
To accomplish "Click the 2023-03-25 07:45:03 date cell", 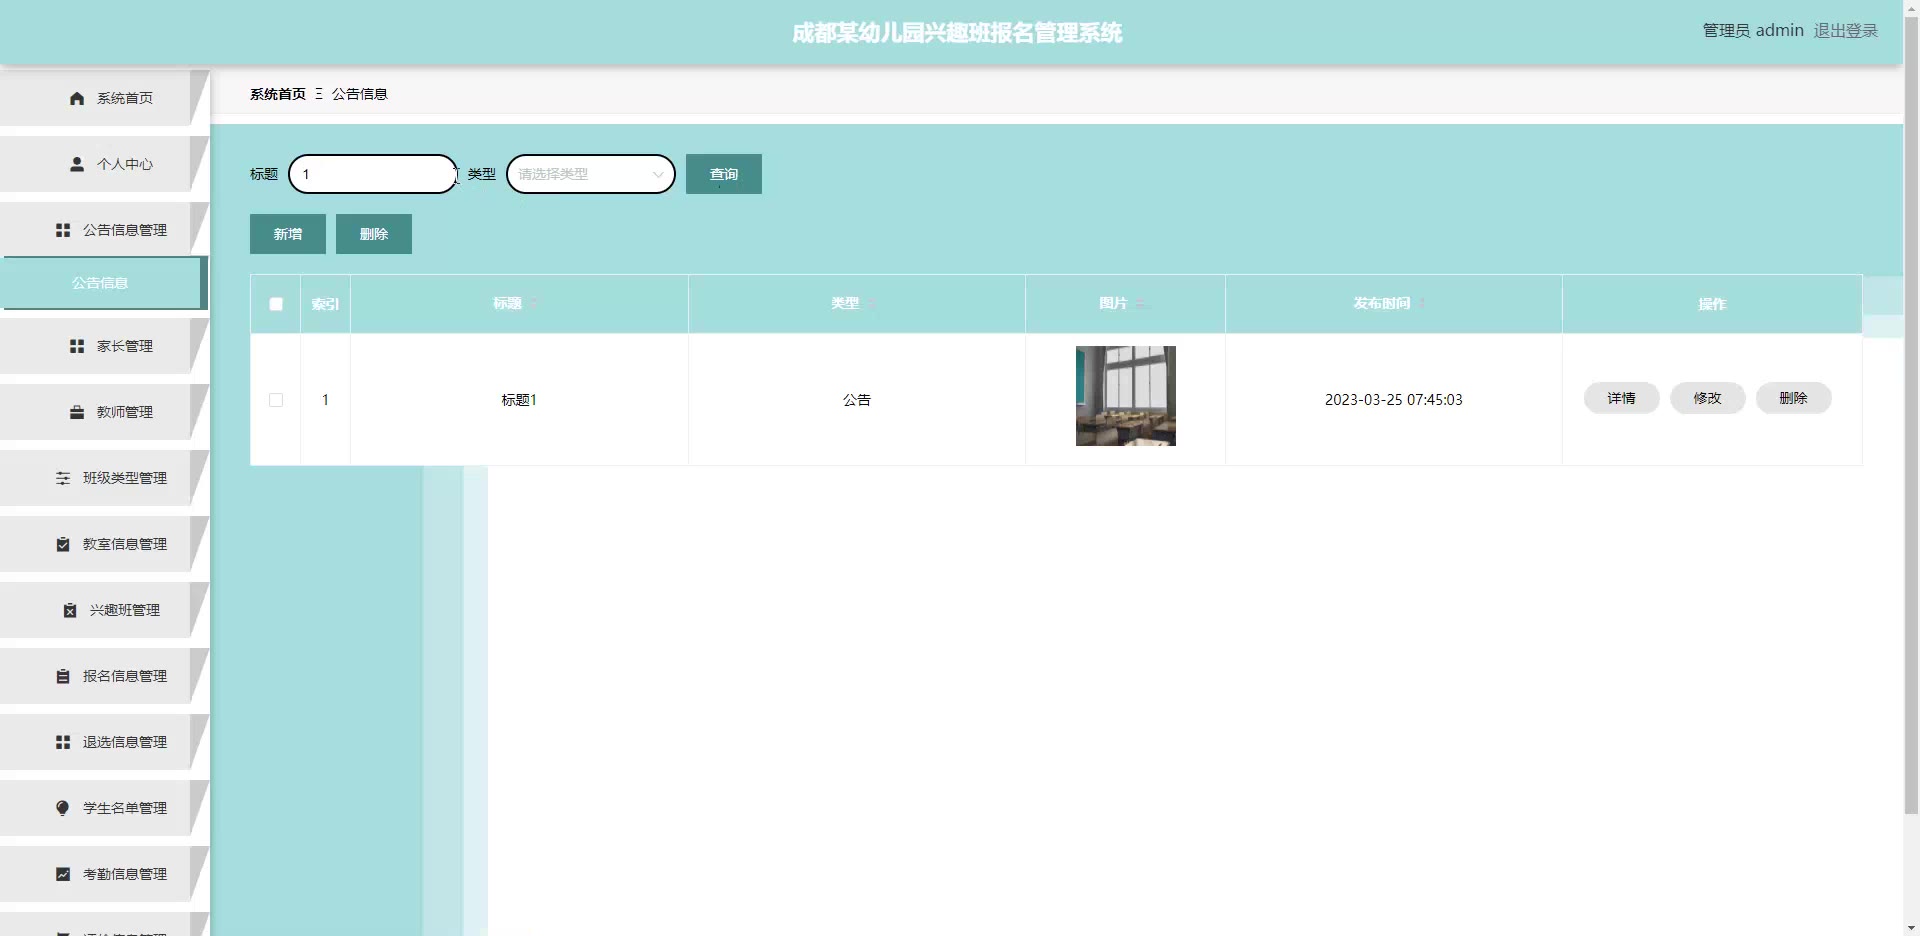I will click(x=1394, y=400).
